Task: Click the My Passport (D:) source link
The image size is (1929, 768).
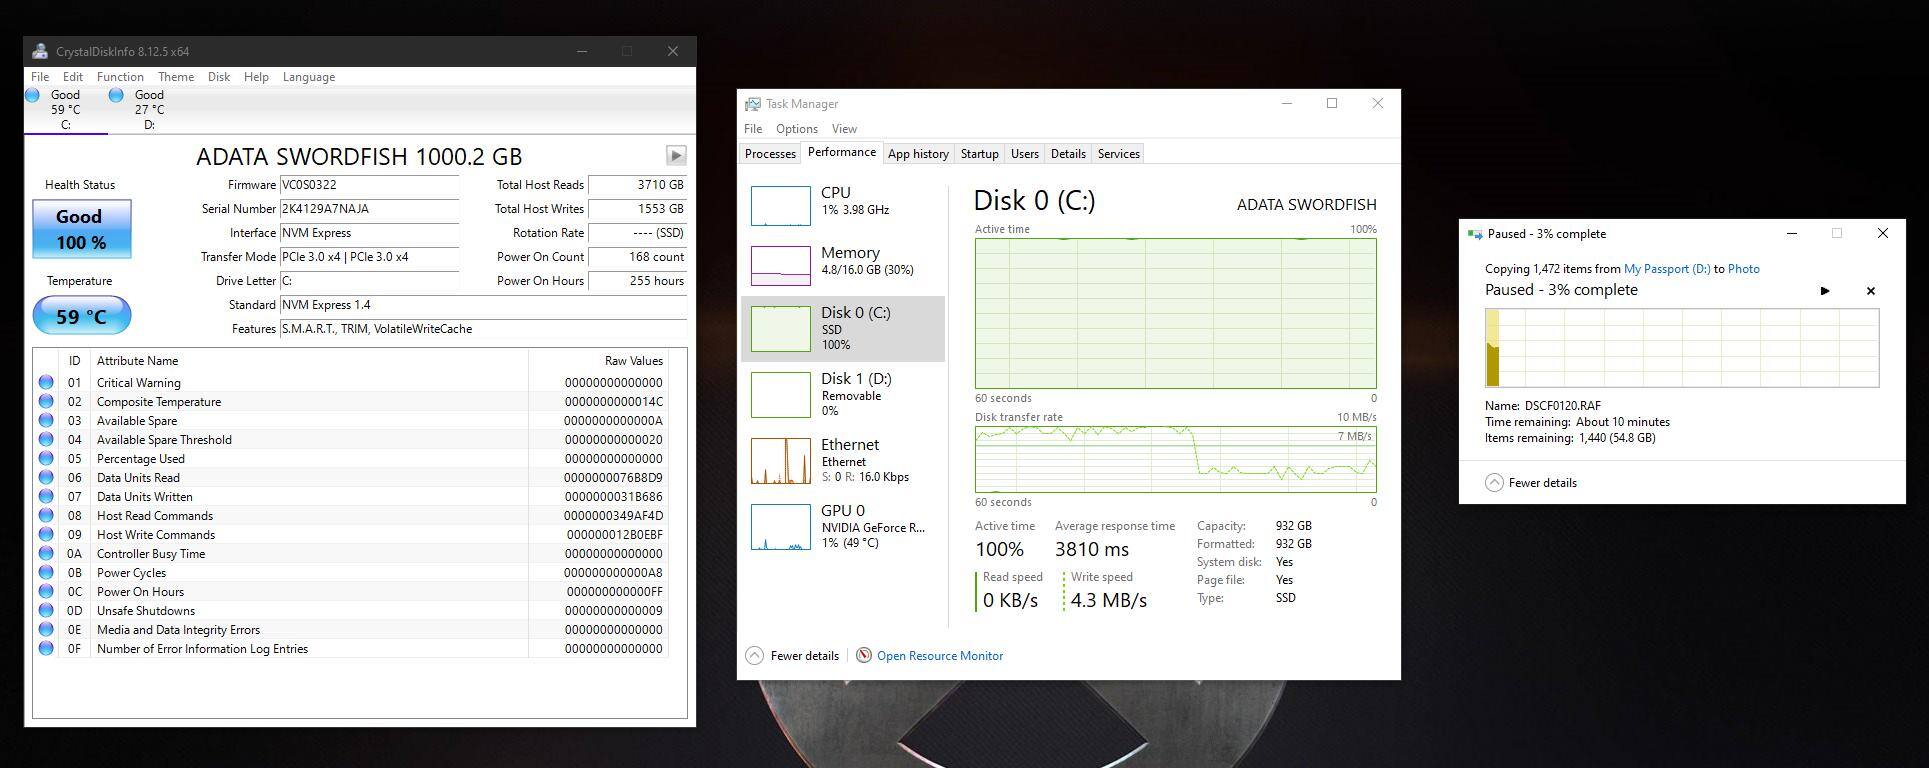Action: tap(1666, 269)
